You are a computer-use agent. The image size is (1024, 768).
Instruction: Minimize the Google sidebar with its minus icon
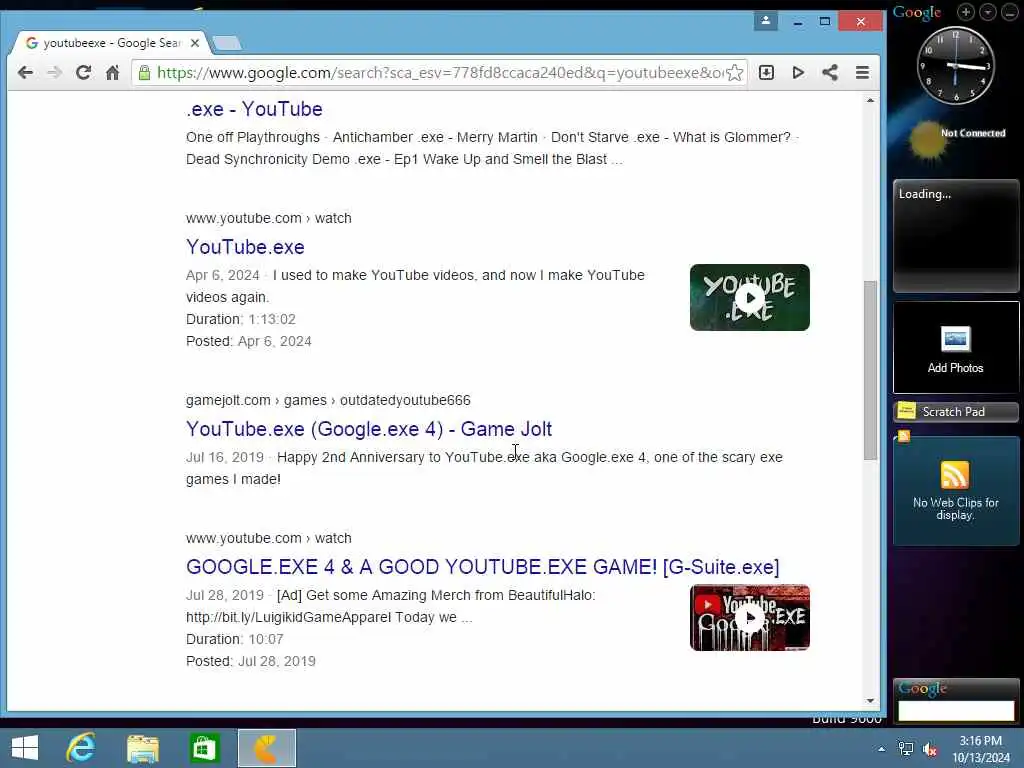tap(1009, 12)
